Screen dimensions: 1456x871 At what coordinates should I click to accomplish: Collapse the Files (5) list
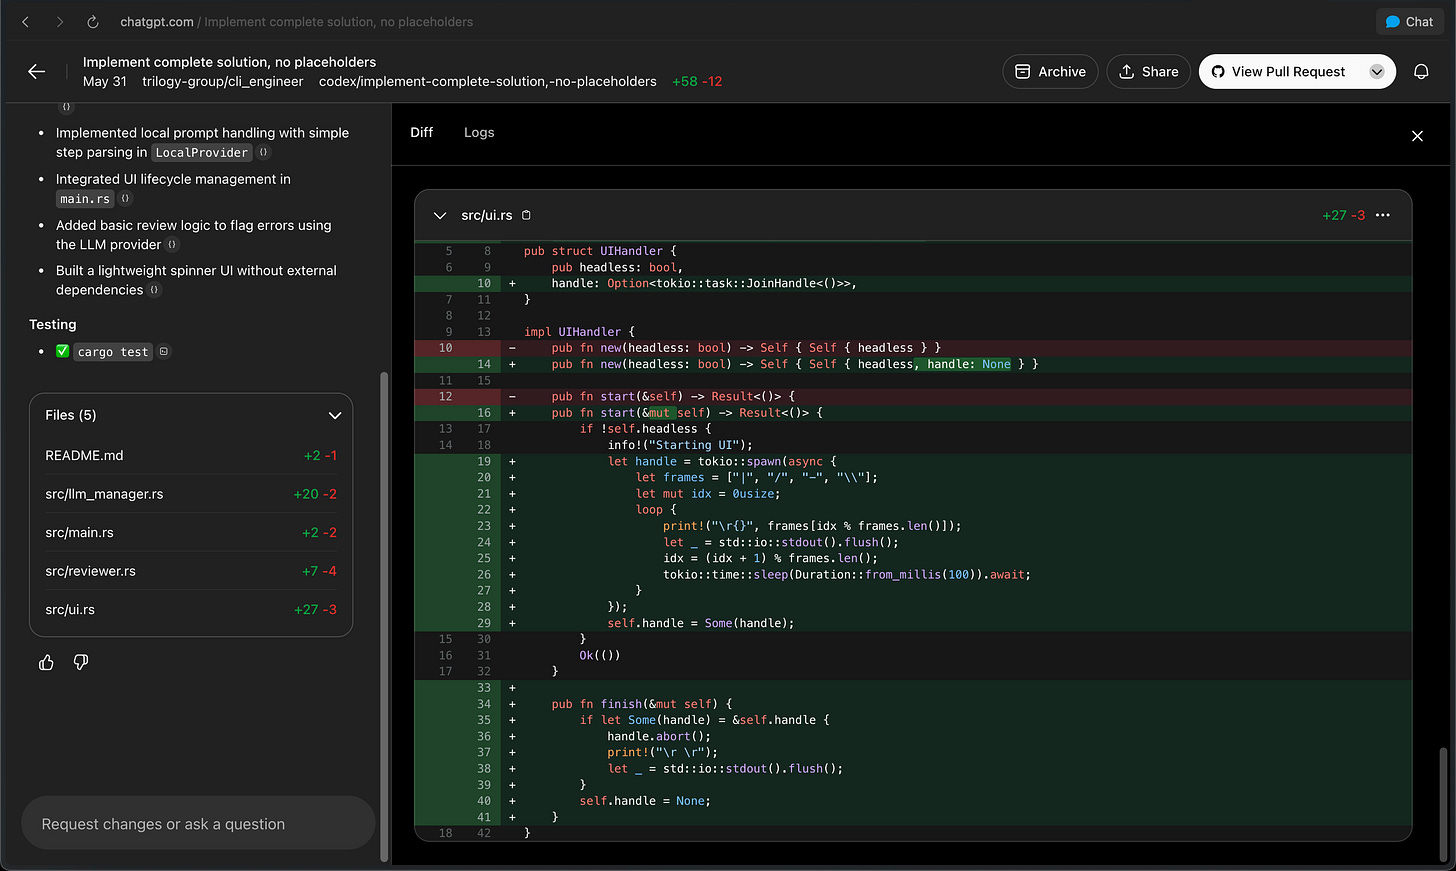[335, 415]
